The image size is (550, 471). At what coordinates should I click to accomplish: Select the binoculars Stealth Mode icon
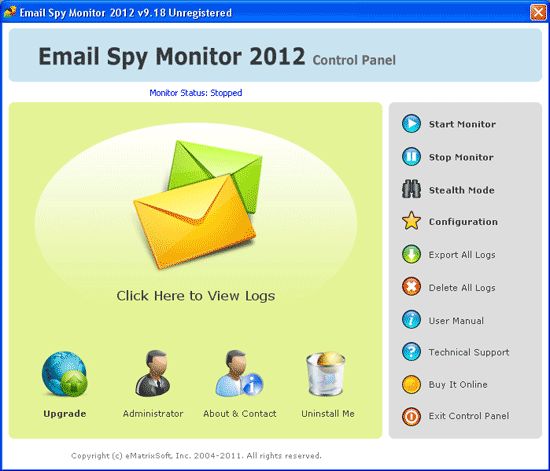click(x=411, y=189)
